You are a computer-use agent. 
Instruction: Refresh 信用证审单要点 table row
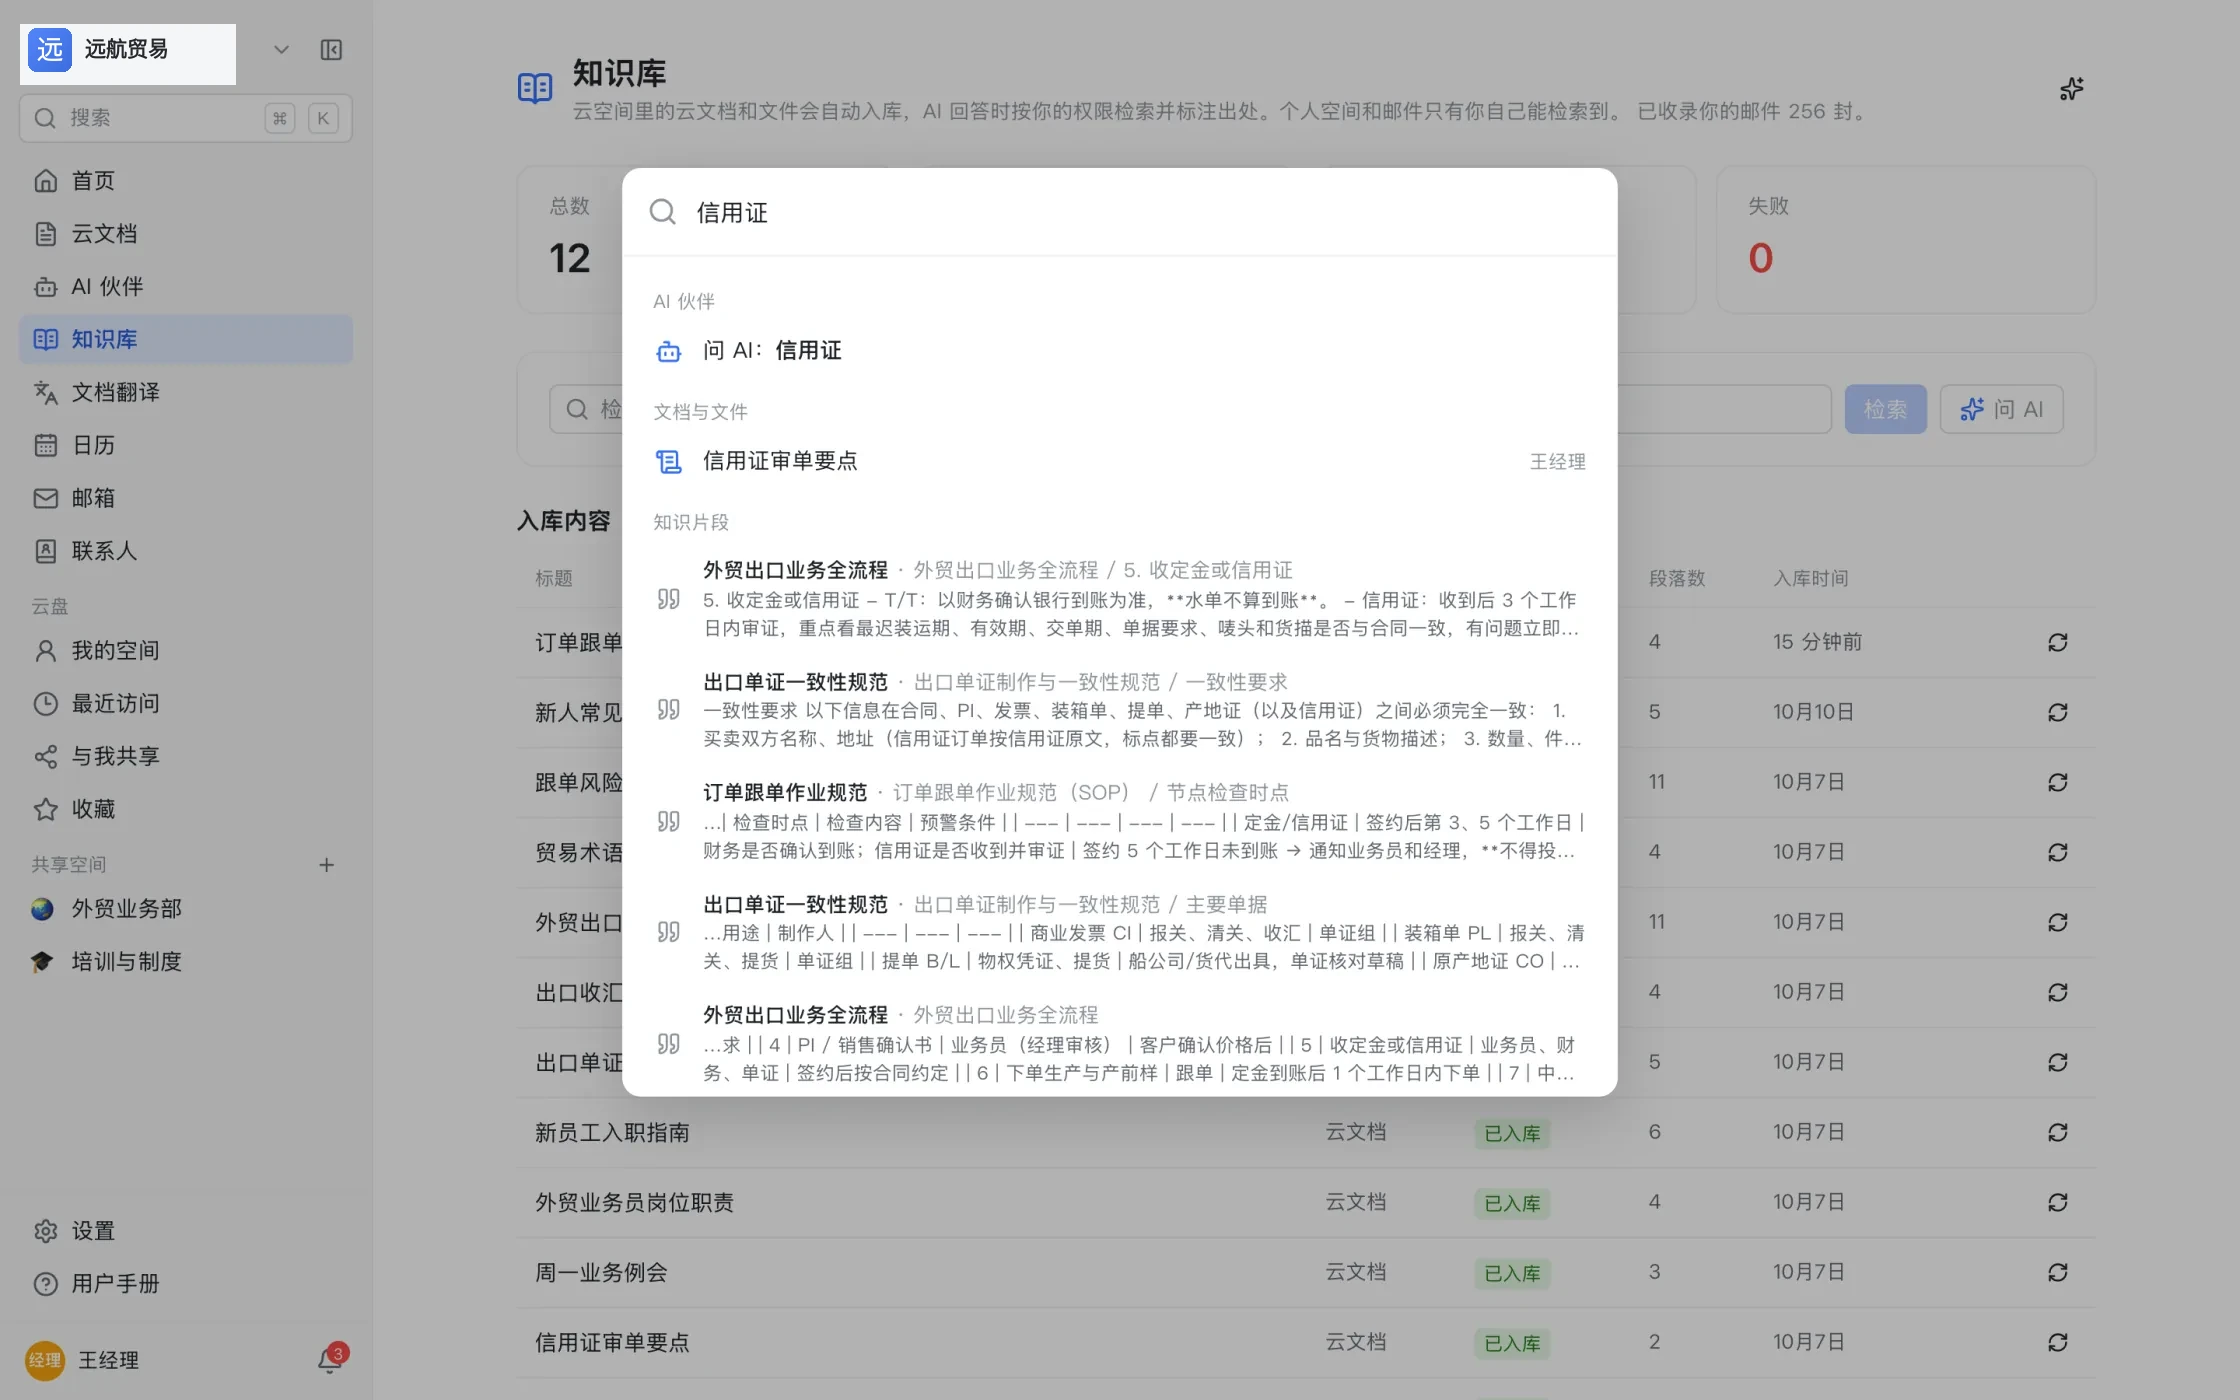click(2057, 1342)
